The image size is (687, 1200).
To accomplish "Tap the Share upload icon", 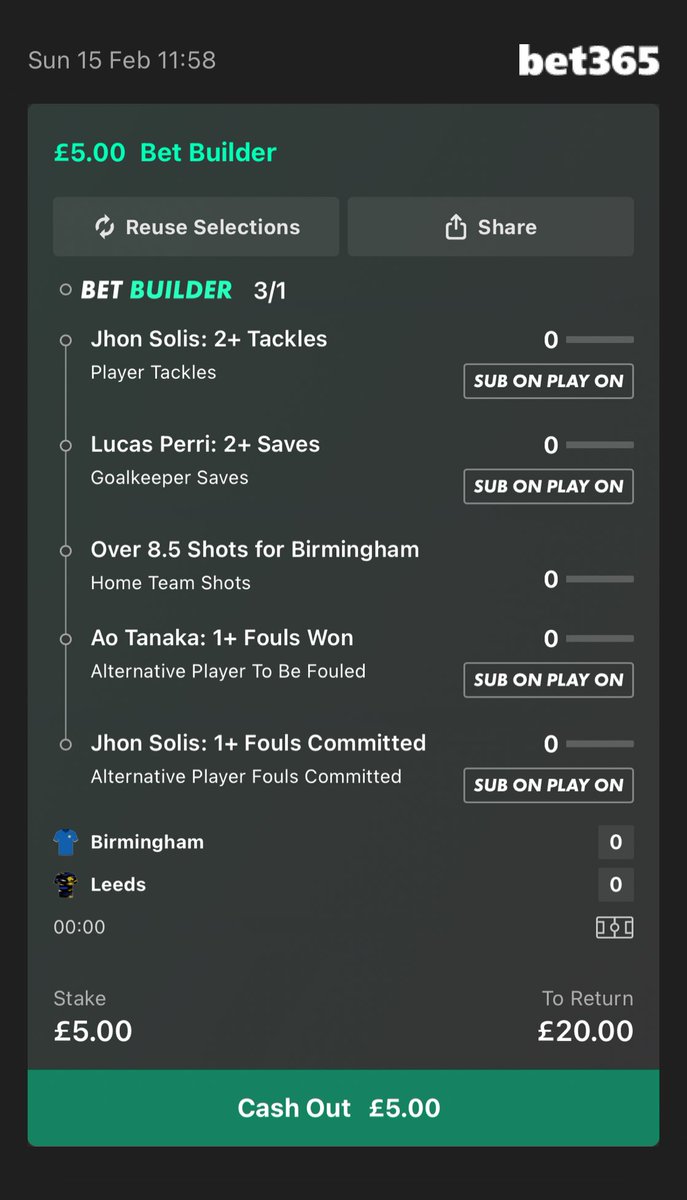I will (456, 227).
